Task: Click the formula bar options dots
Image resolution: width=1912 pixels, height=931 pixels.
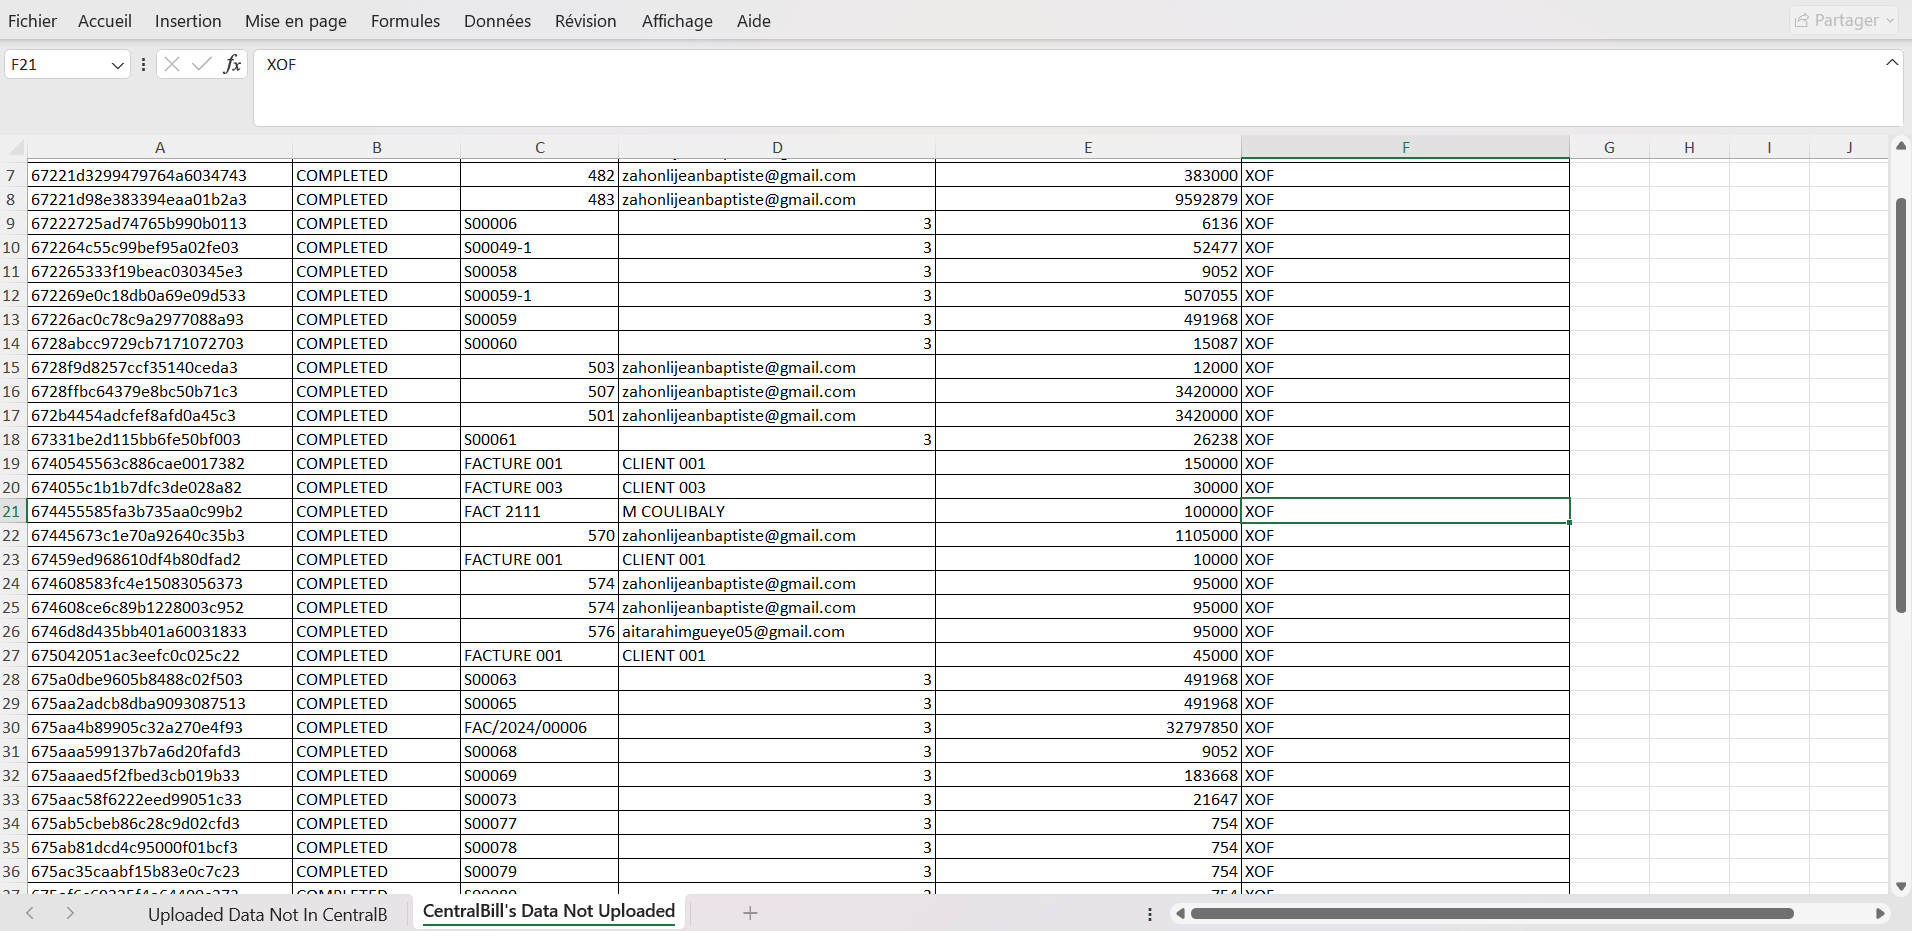Action: tap(144, 65)
